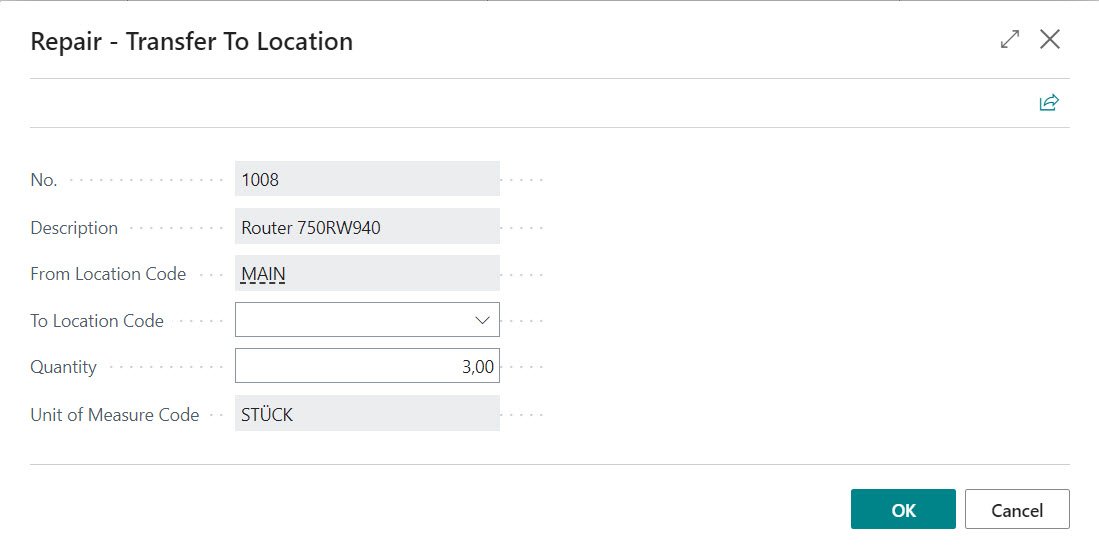Image resolution: width=1099 pixels, height=557 pixels.
Task: Click the Repair - Transfer To Location title
Action: (192, 42)
